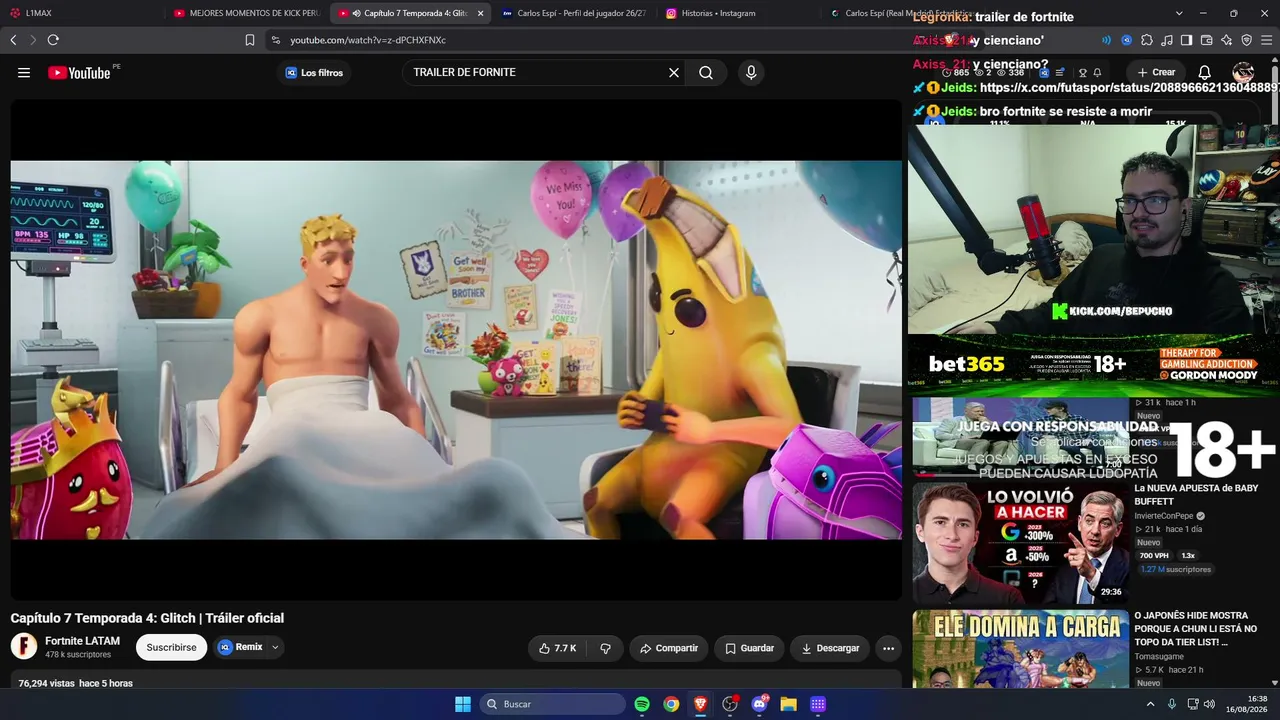The height and width of the screenshot is (720, 1280).
Task: Click the Remix button
Action: pyautogui.click(x=240, y=648)
